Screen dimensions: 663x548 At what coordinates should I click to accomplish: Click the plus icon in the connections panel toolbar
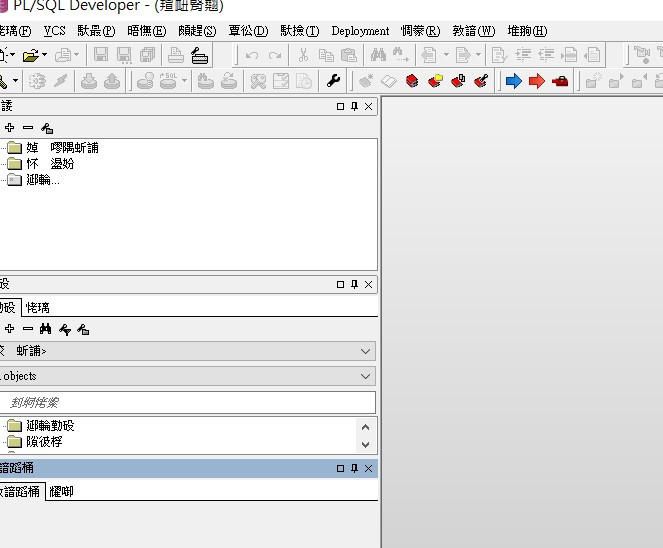click(x=10, y=127)
